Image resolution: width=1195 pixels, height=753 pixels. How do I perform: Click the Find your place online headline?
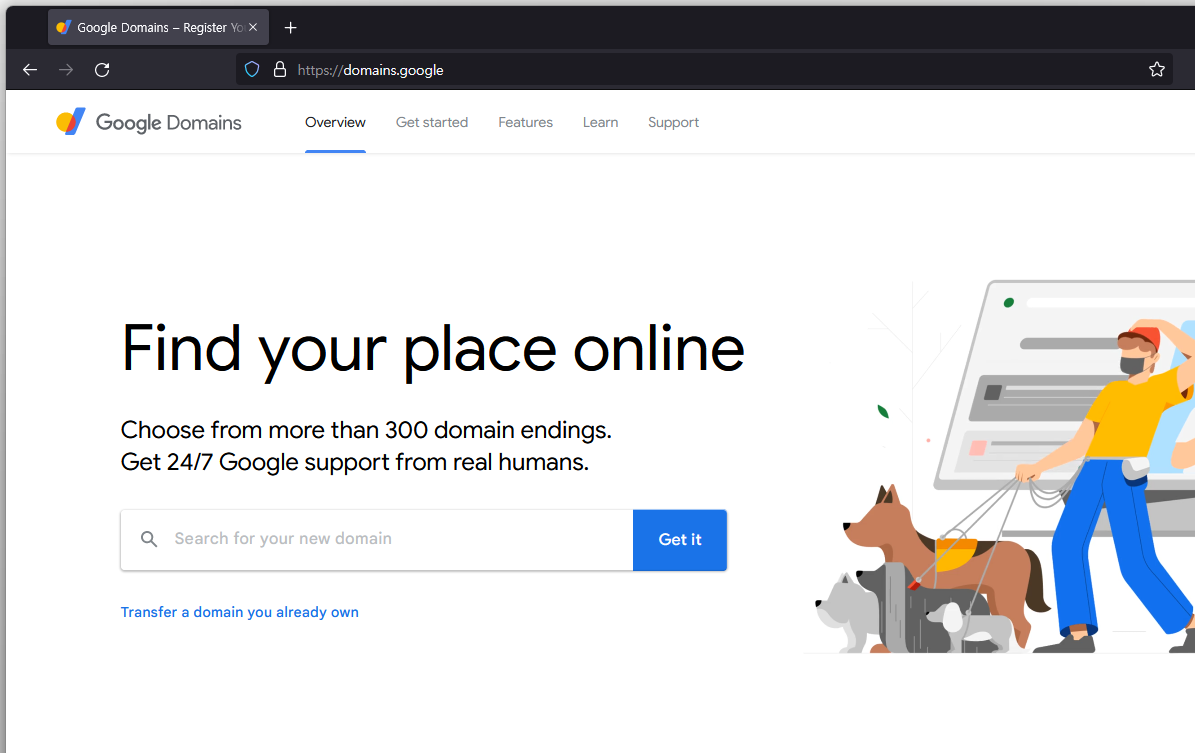[x=433, y=350]
